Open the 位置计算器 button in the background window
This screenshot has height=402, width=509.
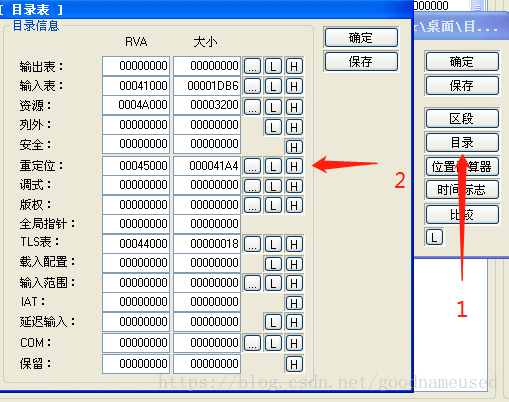(x=462, y=166)
